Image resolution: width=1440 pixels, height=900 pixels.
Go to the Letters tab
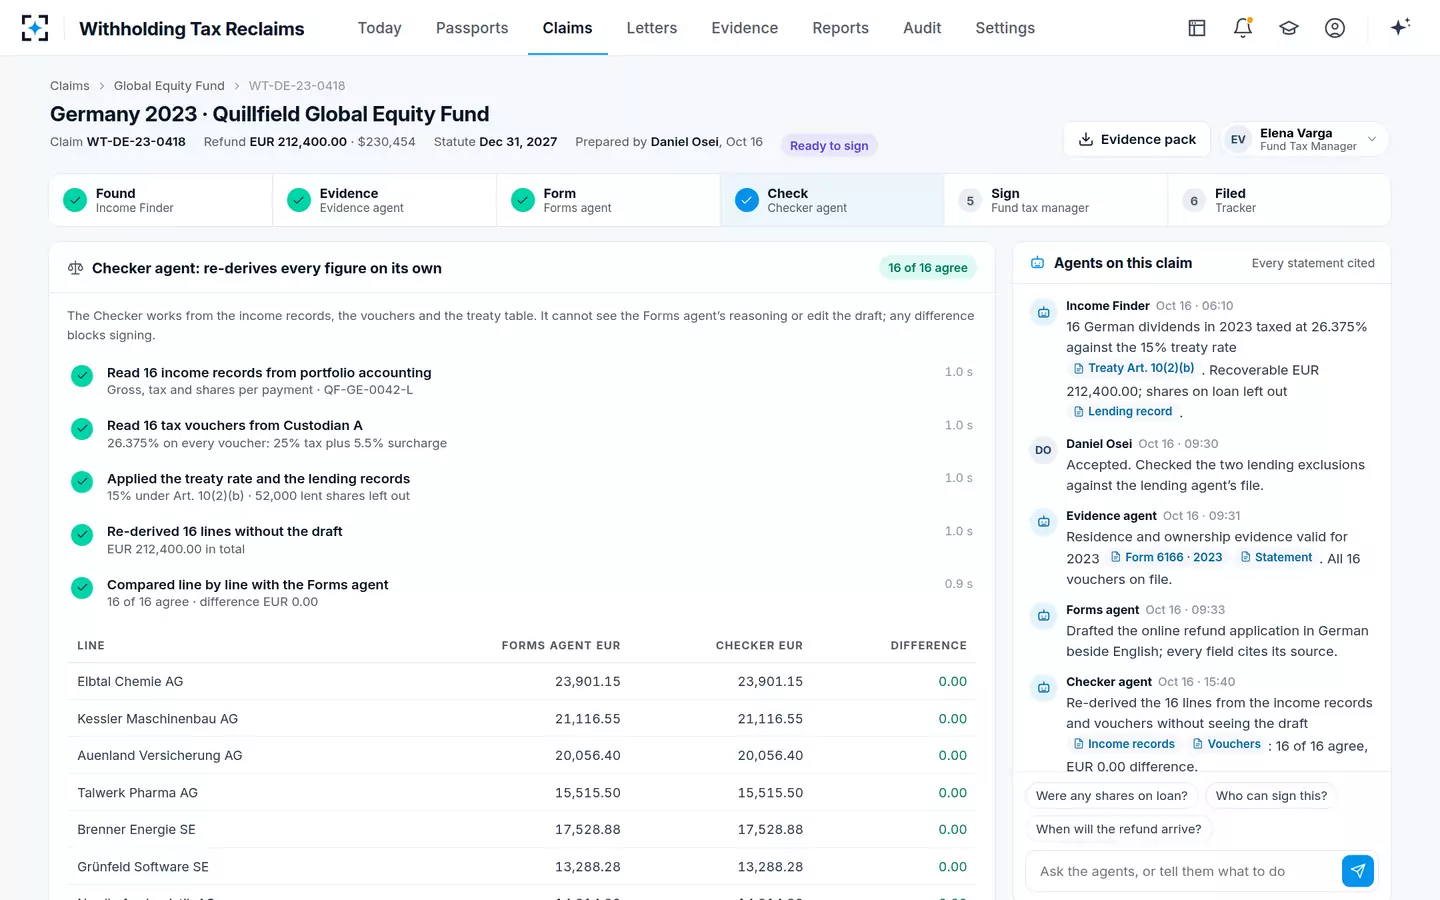pyautogui.click(x=652, y=28)
